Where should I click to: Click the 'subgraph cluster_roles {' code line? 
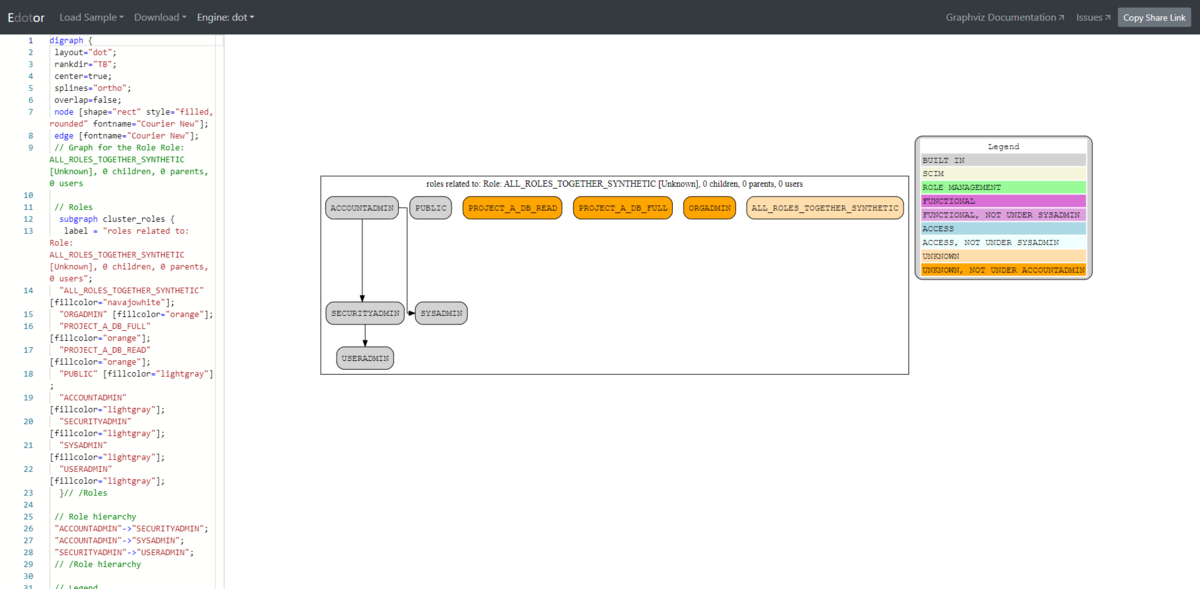pyautogui.click(x=117, y=219)
